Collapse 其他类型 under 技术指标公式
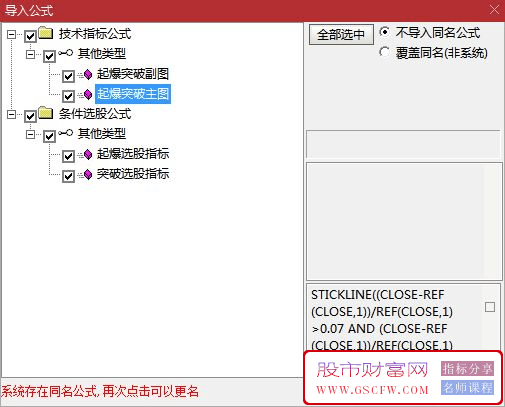The height and width of the screenshot is (407, 505). point(30,54)
